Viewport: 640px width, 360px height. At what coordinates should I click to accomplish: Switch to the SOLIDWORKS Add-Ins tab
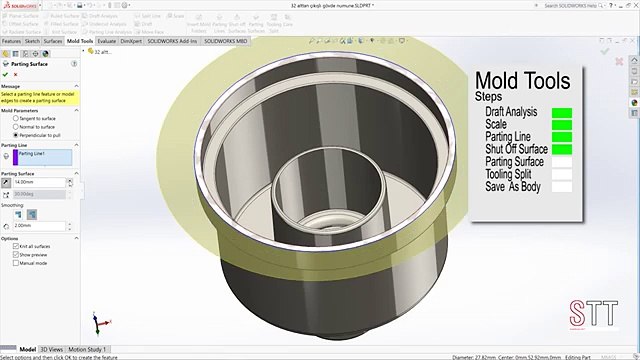172,41
